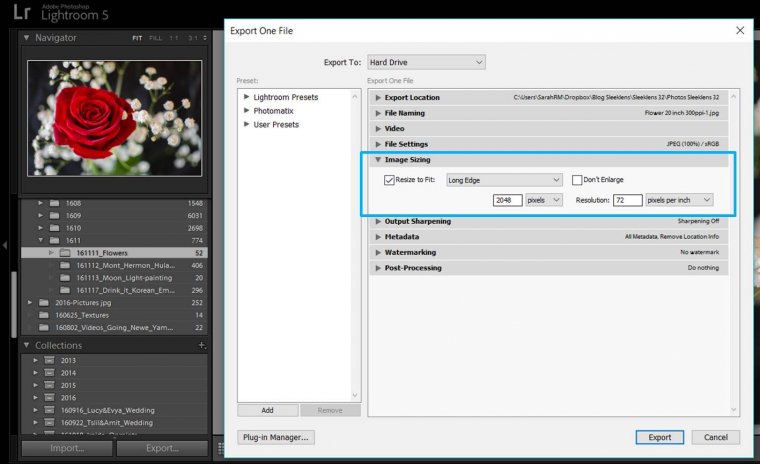Open the Plug-in Manager
760x464 pixels.
click(276, 437)
